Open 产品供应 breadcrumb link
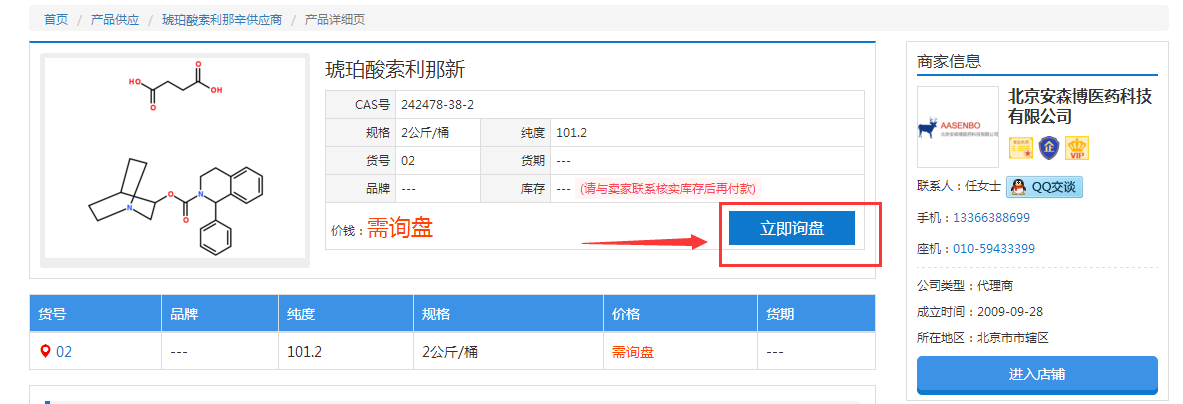This screenshot has width=1183, height=404. (x=115, y=19)
